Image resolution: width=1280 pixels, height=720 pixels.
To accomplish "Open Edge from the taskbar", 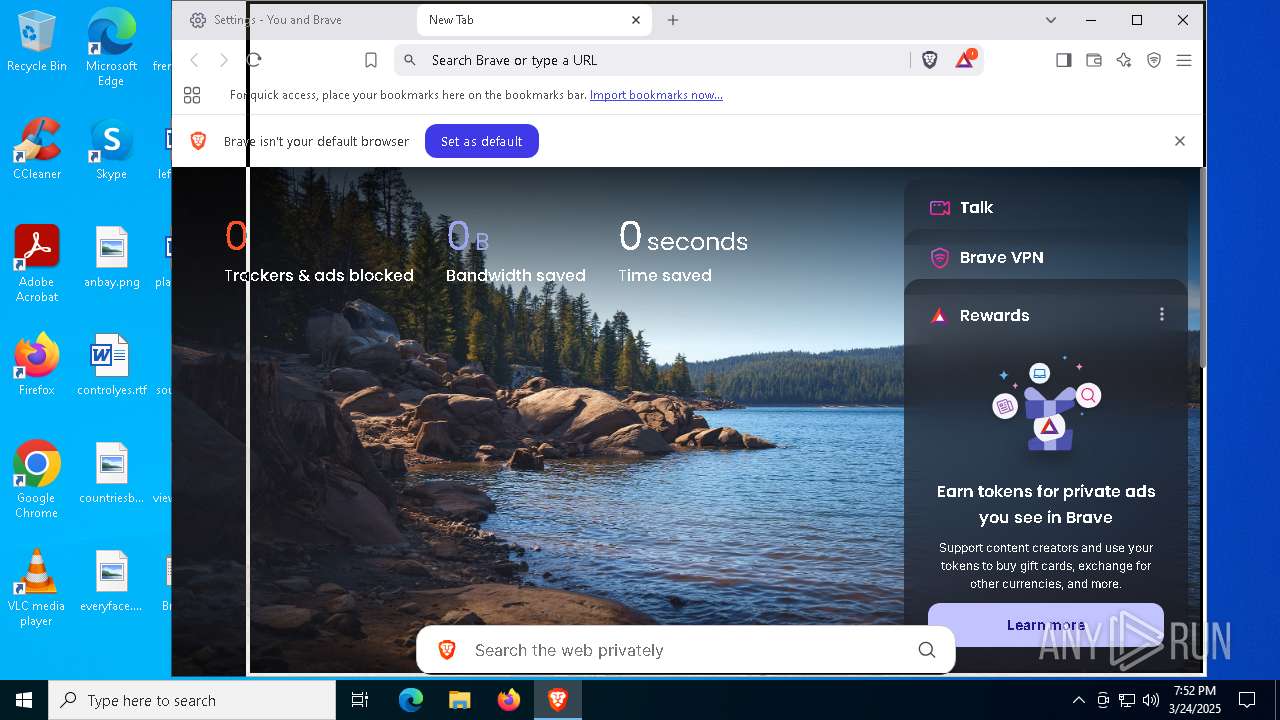I will [x=411, y=700].
